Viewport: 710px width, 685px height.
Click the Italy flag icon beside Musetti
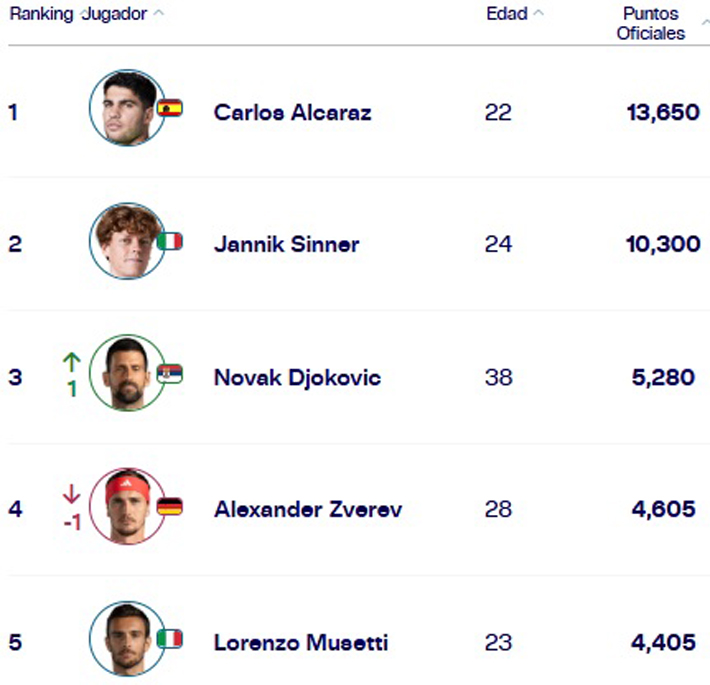tap(170, 638)
